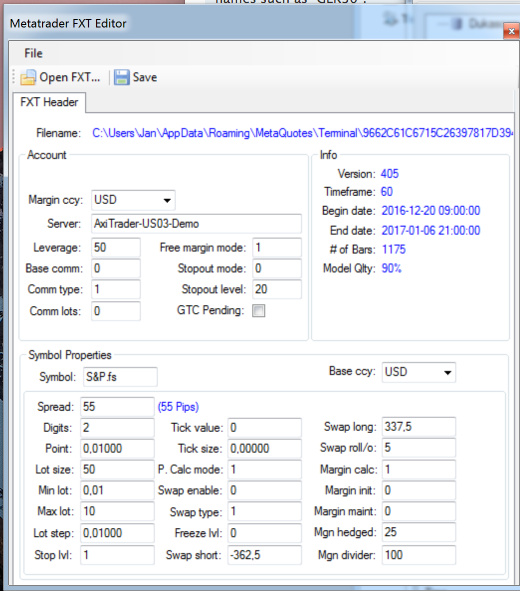
Task: Click the Model Qlty value 90%
Action: pos(392,268)
